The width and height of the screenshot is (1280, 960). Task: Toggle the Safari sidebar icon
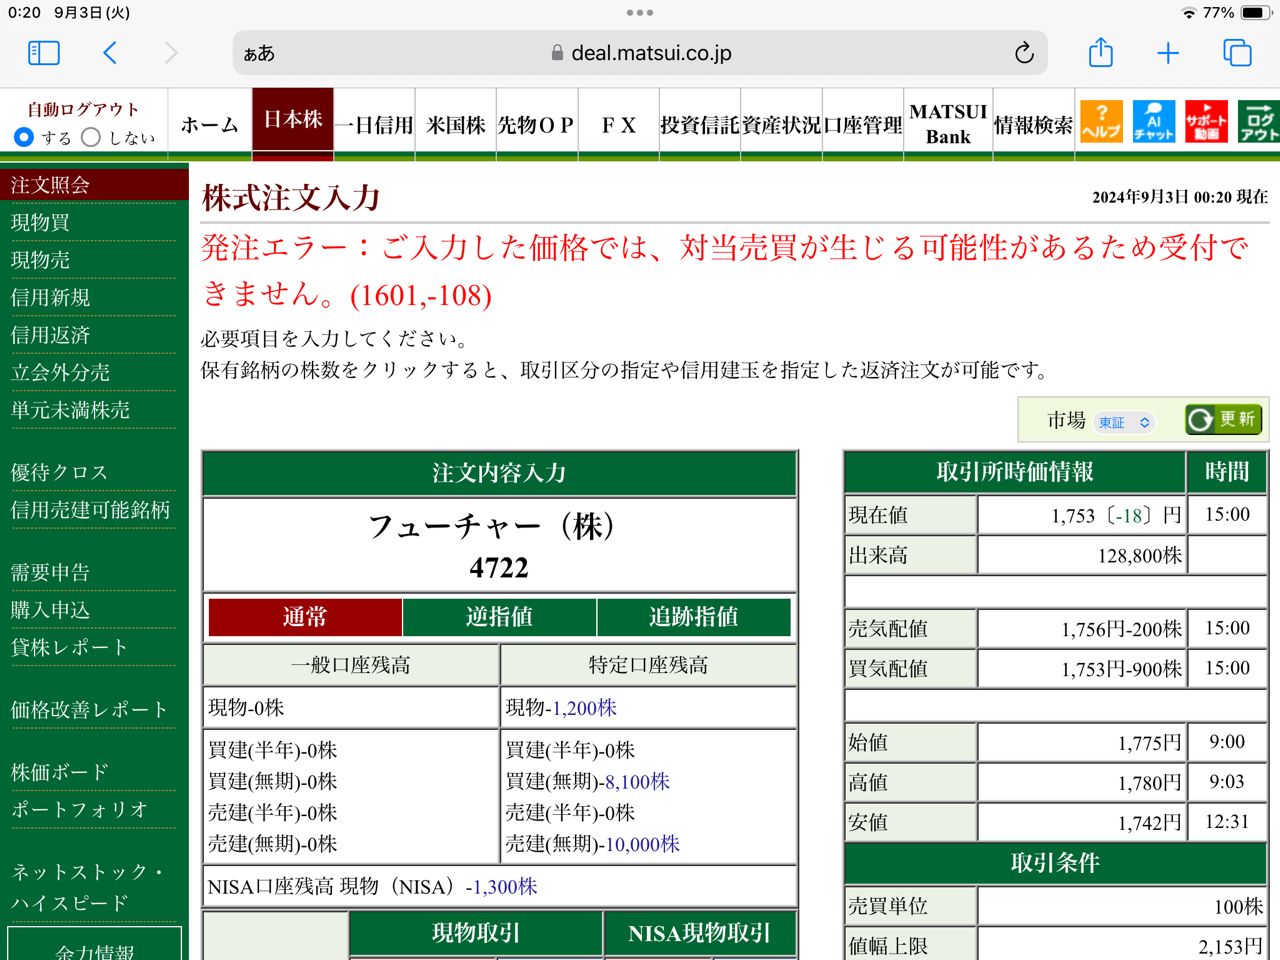point(43,53)
